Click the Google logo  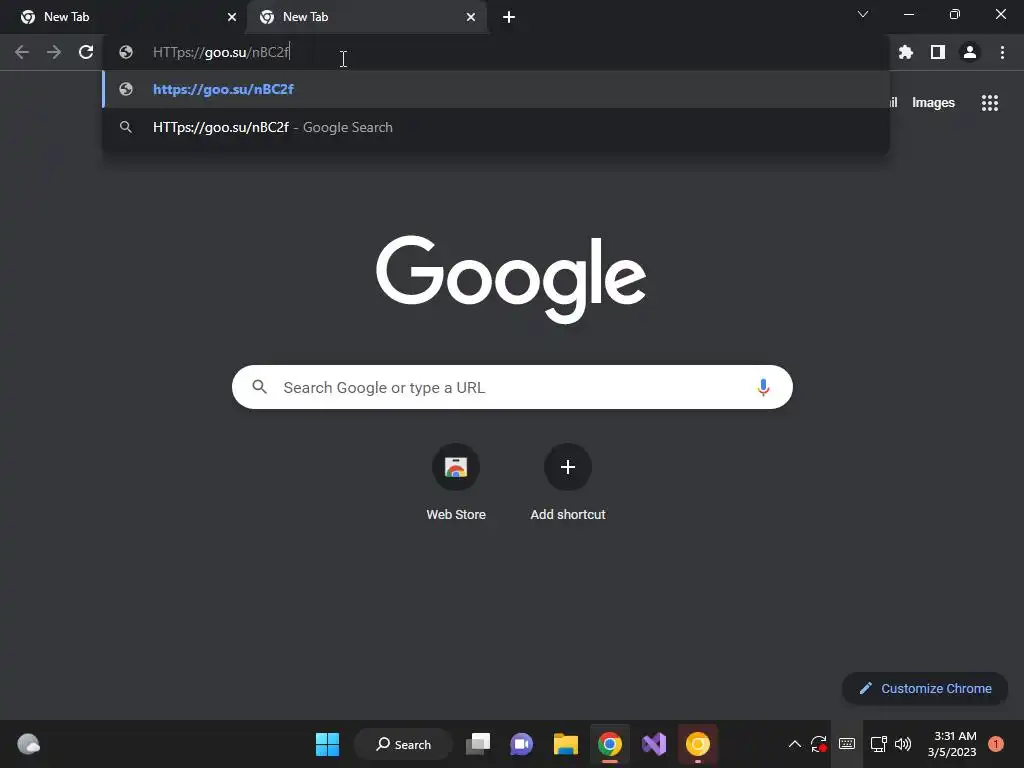(x=511, y=279)
